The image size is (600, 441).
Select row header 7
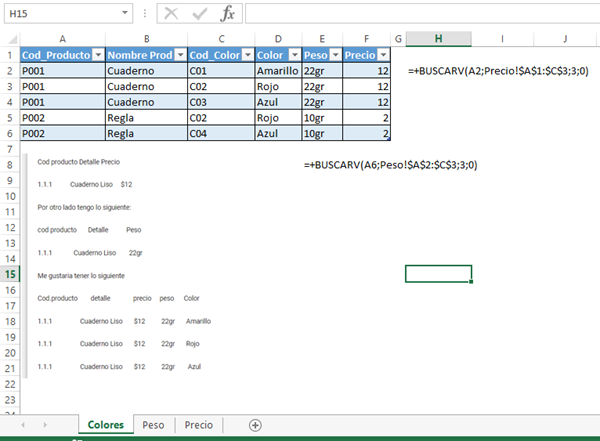(x=10, y=149)
